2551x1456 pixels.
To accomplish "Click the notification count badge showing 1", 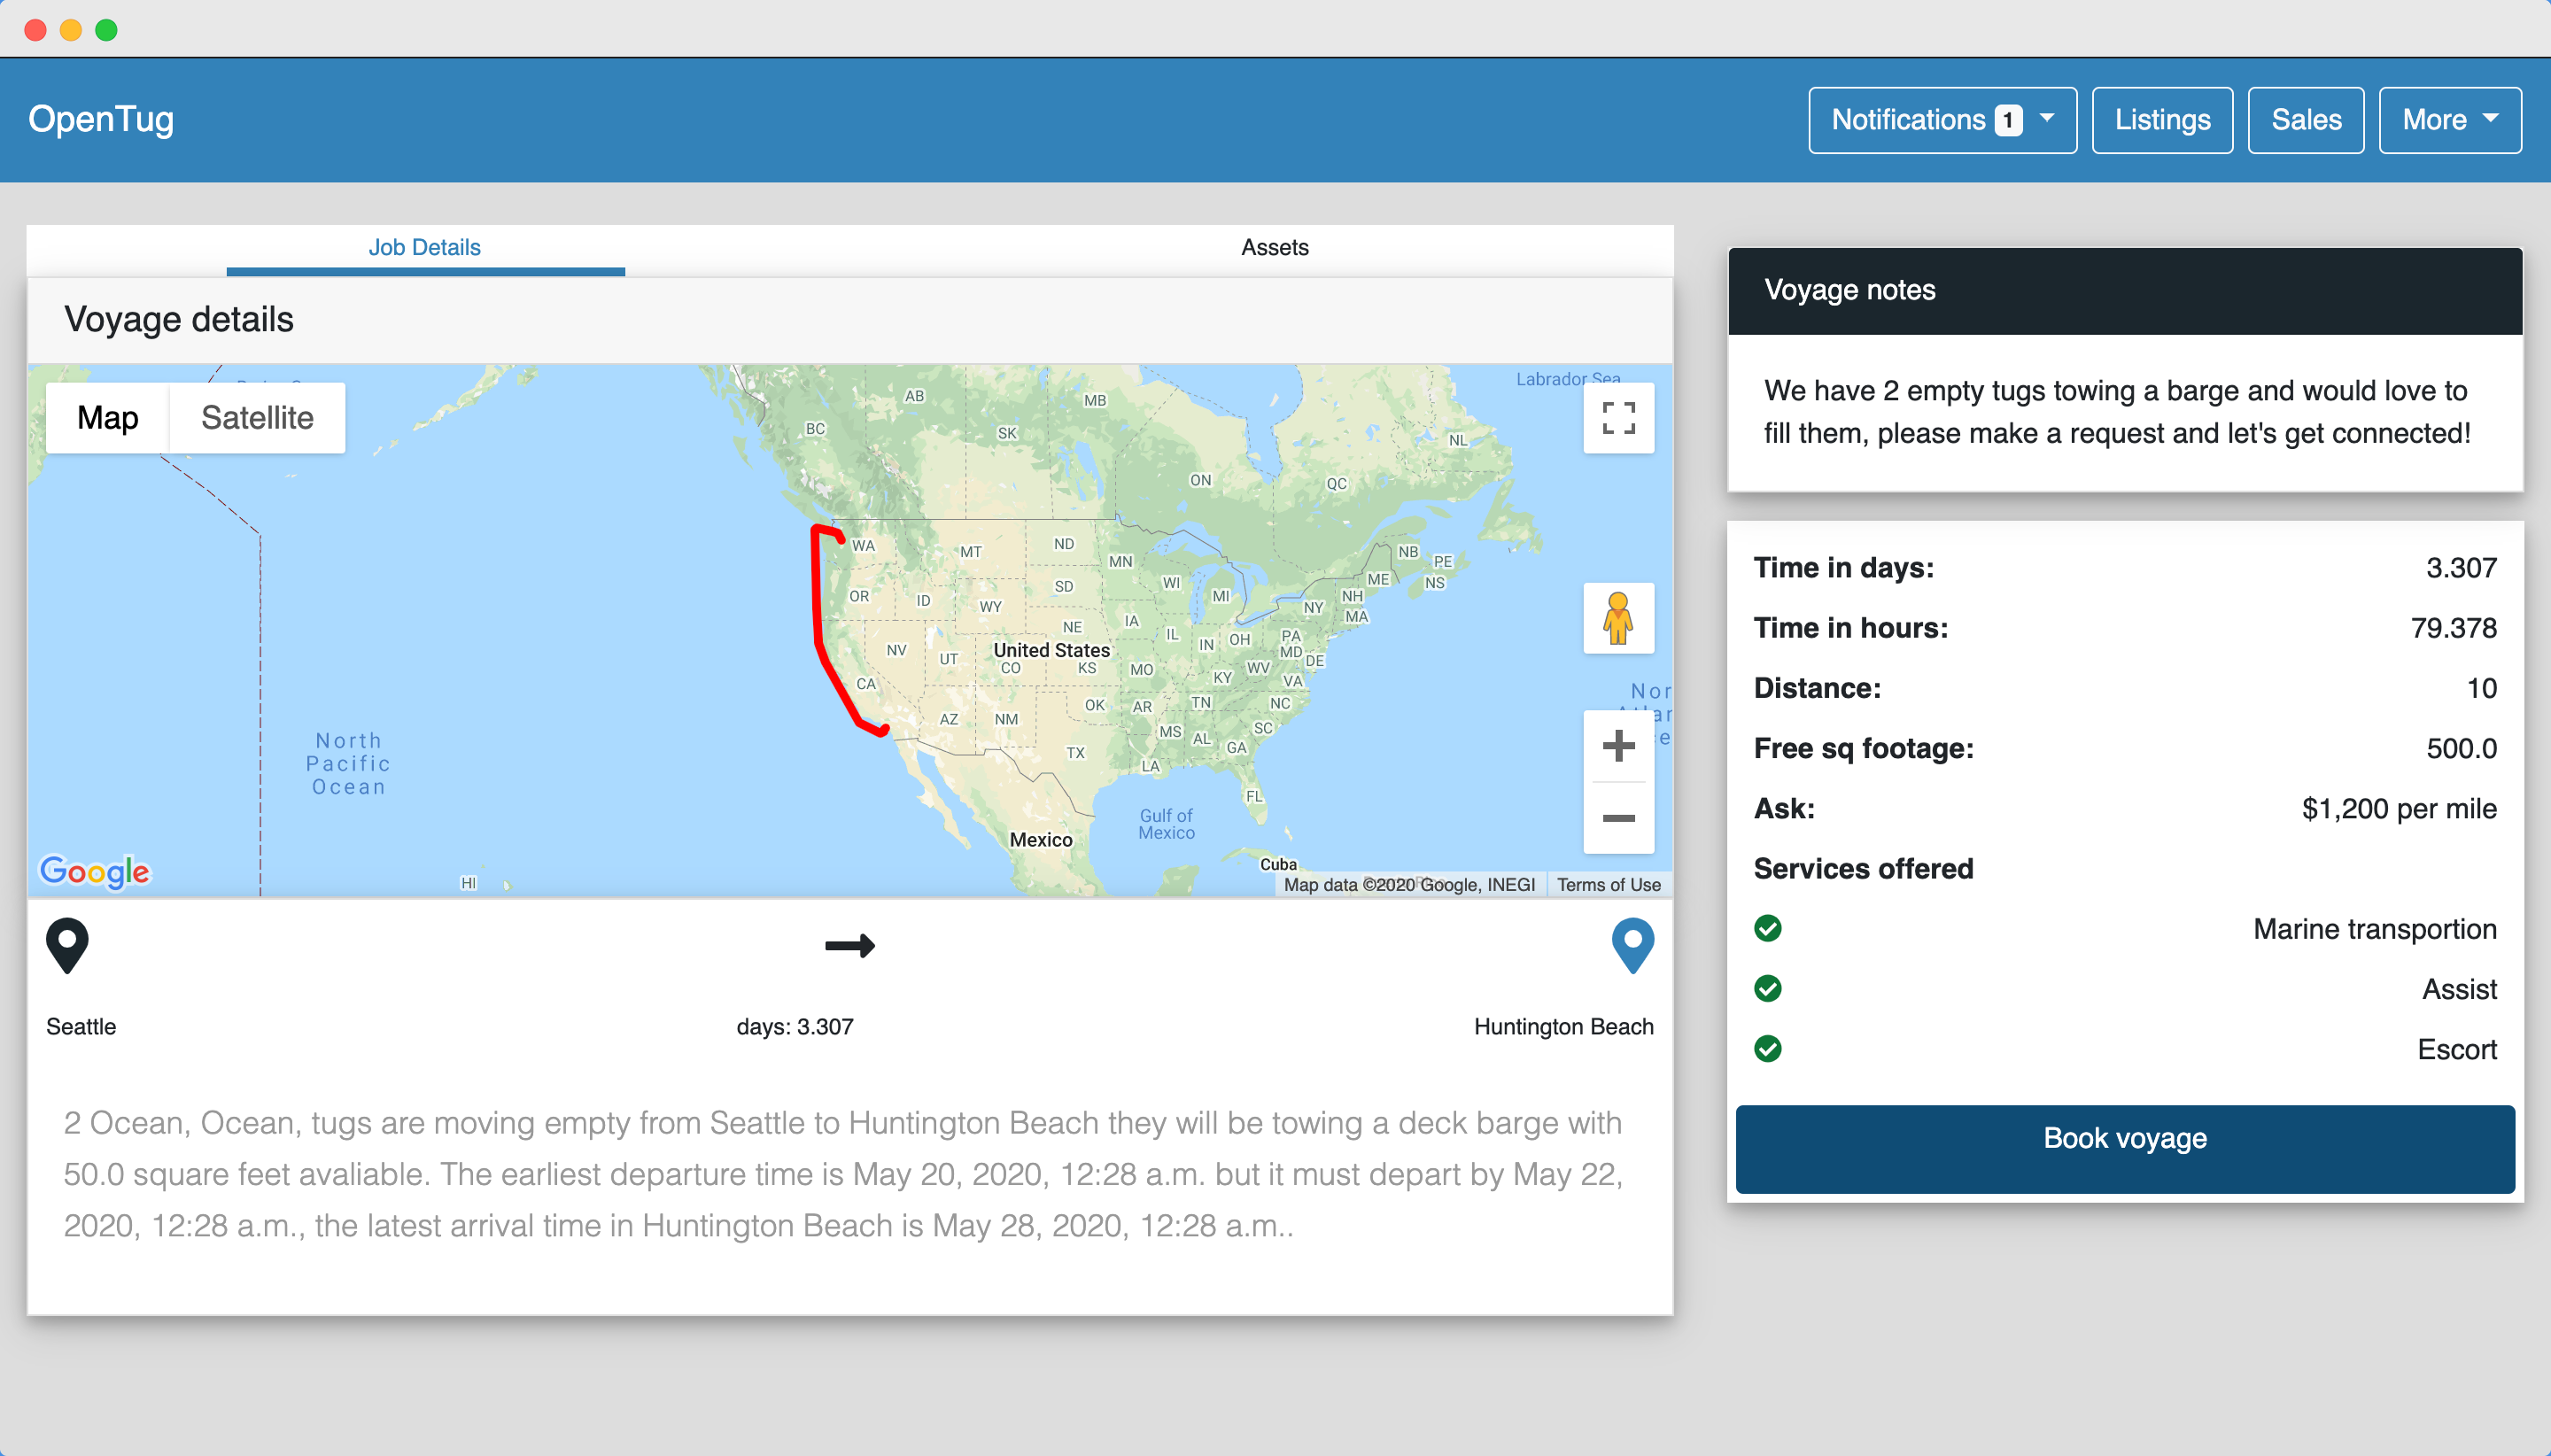I will point(2008,120).
